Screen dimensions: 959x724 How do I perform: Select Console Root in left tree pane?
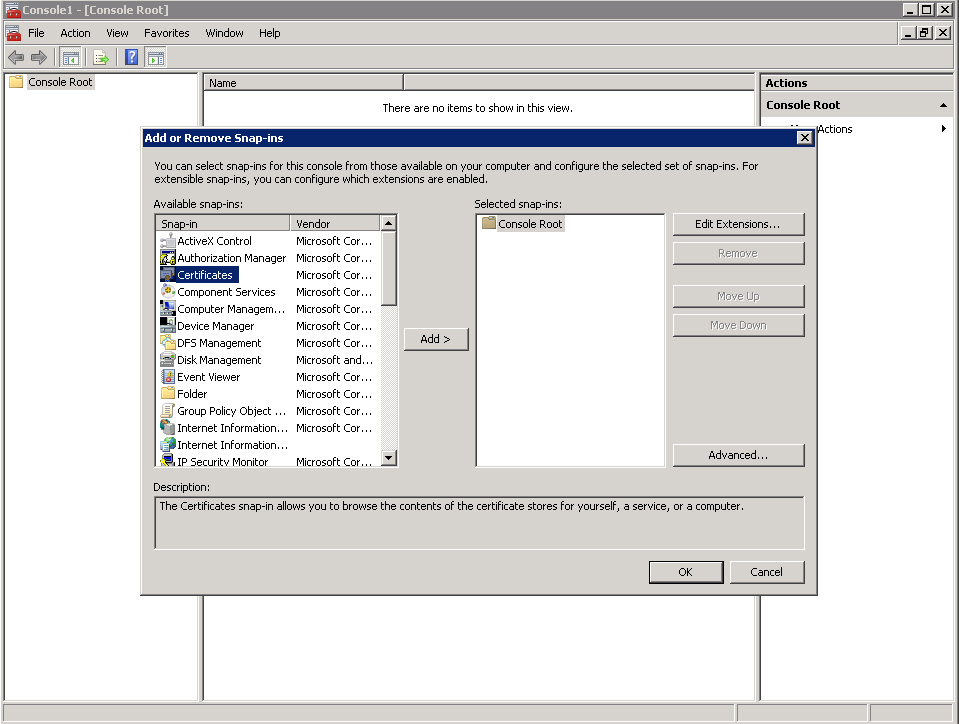tap(60, 82)
